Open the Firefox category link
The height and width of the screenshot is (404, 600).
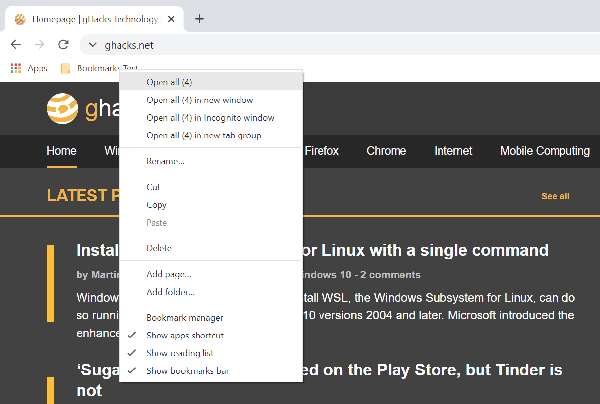[x=322, y=151]
